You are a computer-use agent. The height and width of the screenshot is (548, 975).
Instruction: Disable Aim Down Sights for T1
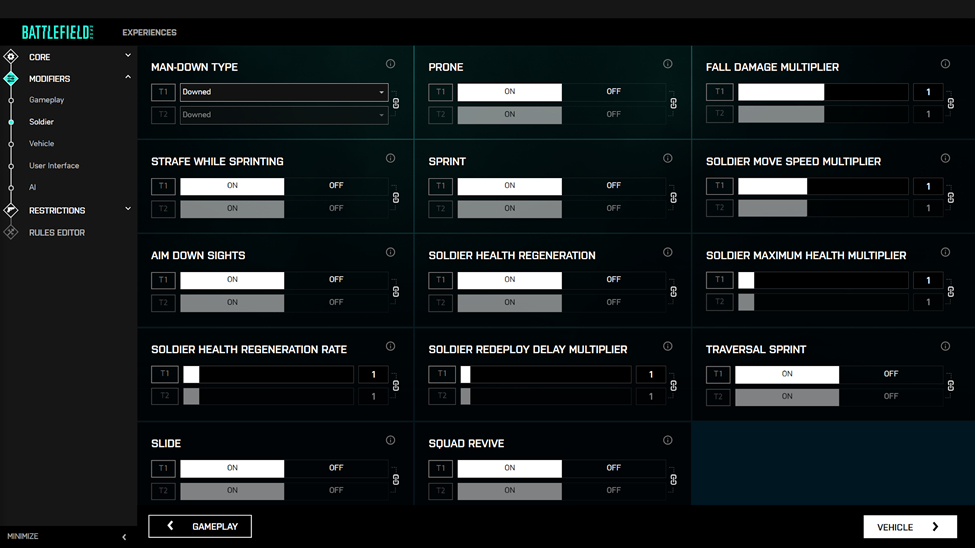pyautogui.click(x=336, y=280)
